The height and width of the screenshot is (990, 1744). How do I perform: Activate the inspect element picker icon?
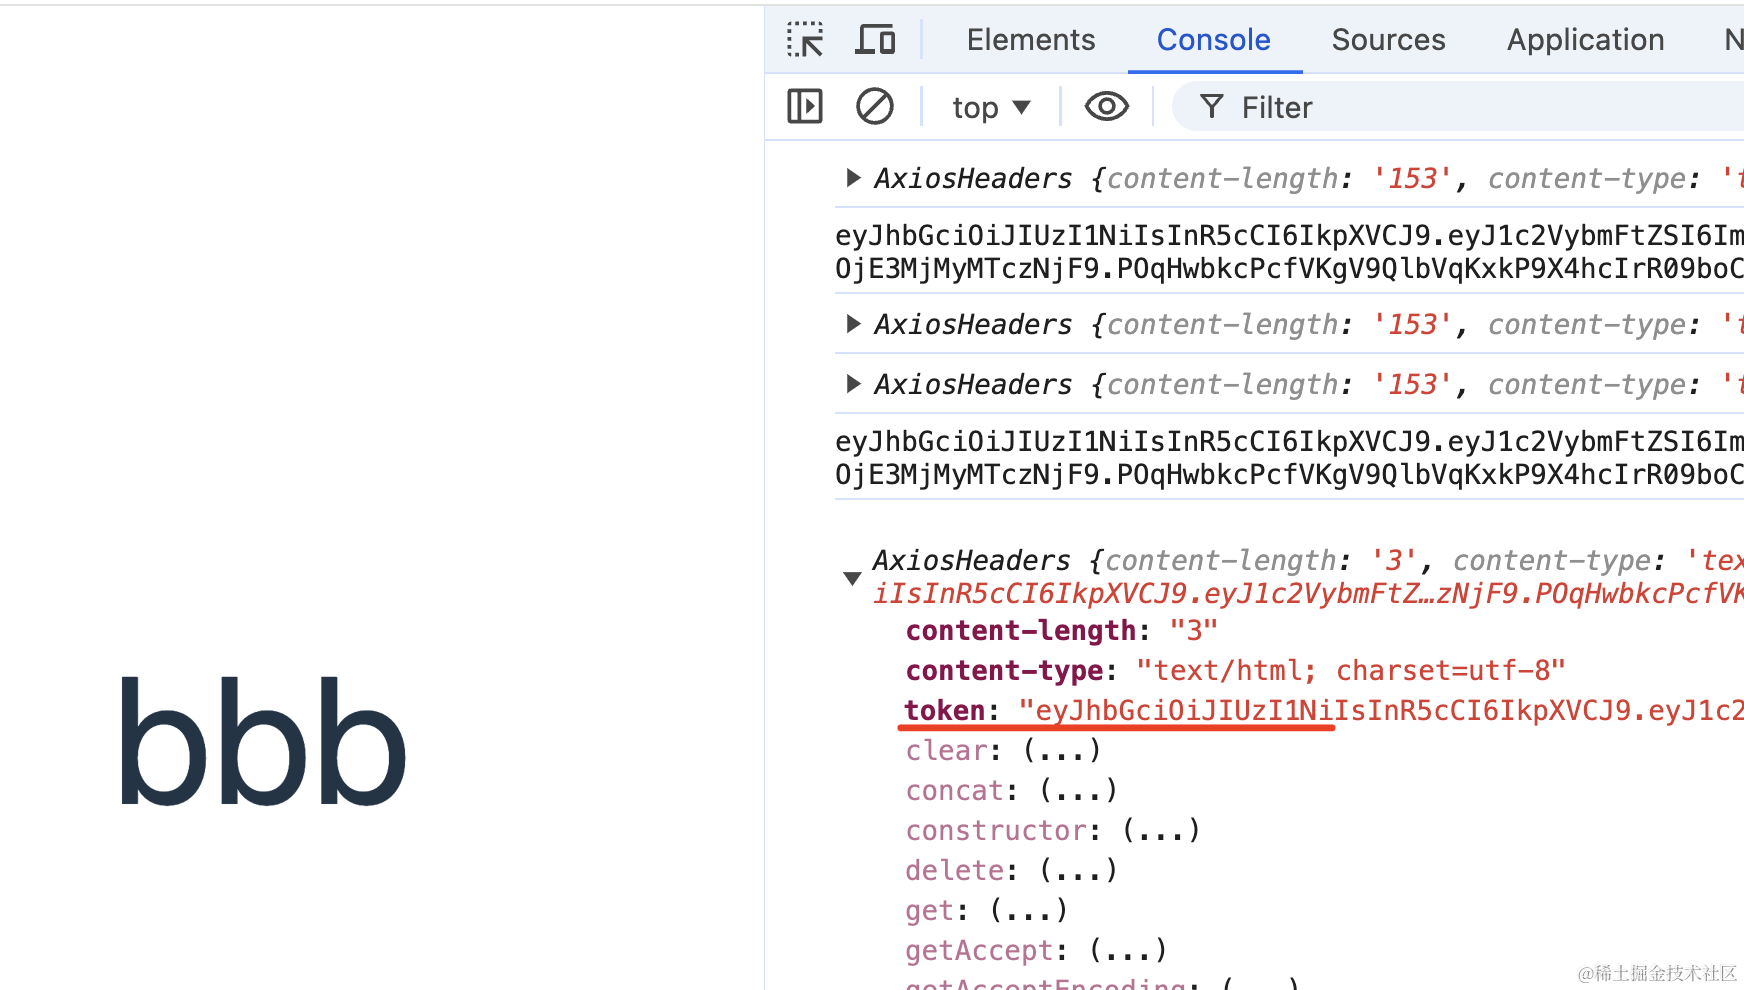point(805,40)
